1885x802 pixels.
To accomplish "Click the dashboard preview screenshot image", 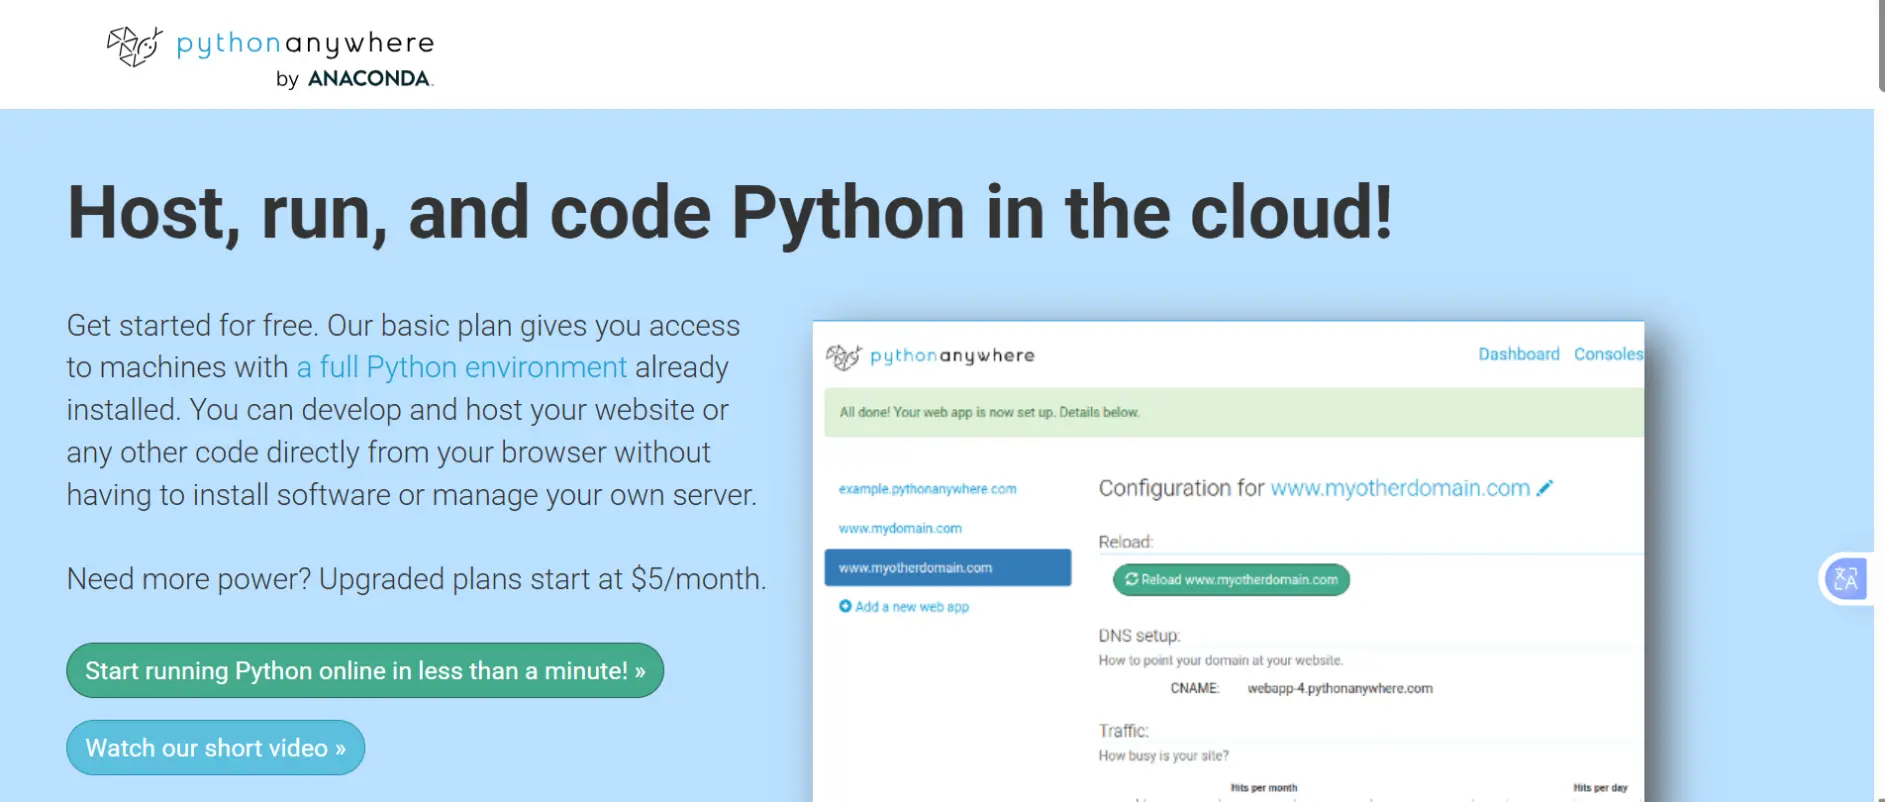I will pyautogui.click(x=1228, y=561).
